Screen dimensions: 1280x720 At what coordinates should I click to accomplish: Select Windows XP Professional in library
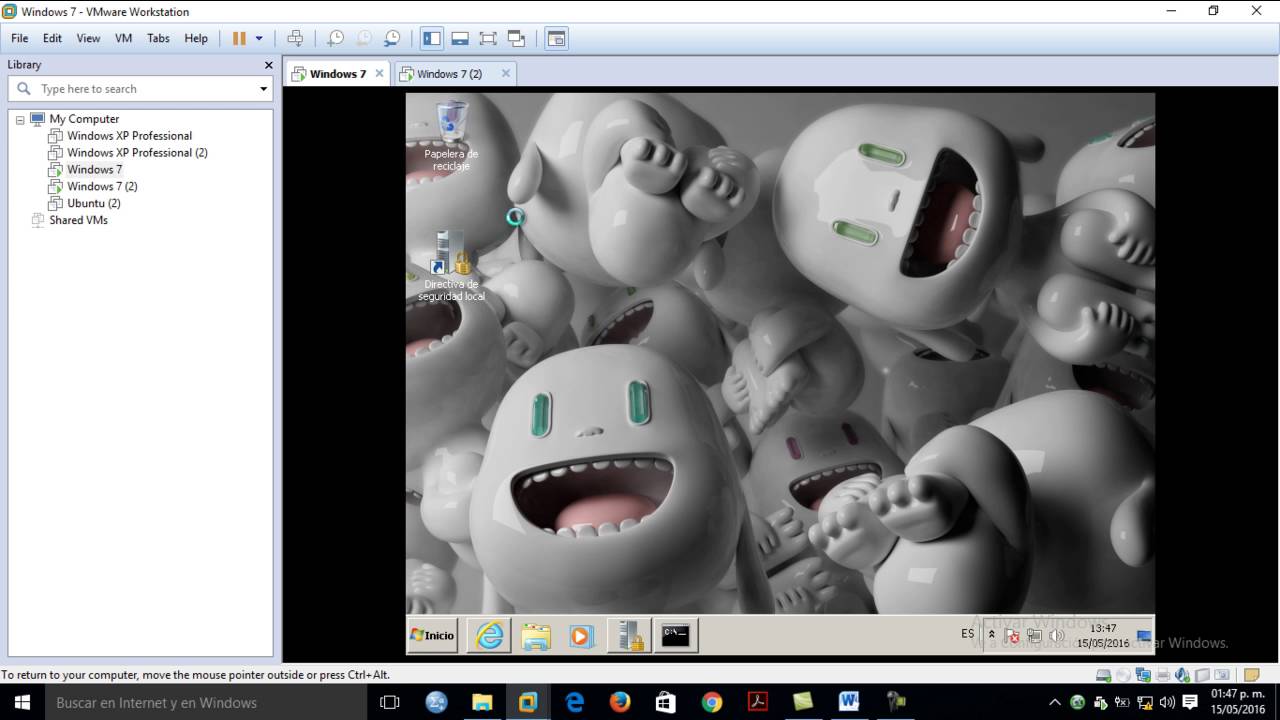(129, 136)
